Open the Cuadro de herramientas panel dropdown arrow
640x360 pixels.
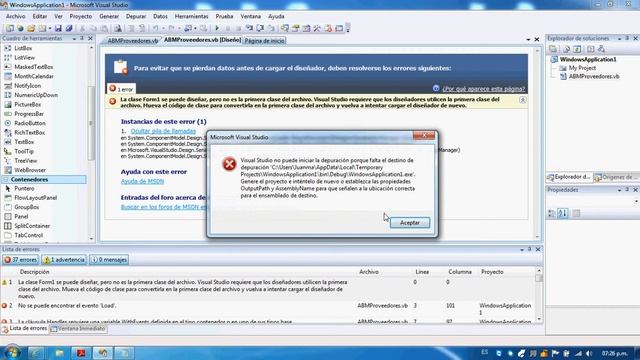[x=74, y=39]
